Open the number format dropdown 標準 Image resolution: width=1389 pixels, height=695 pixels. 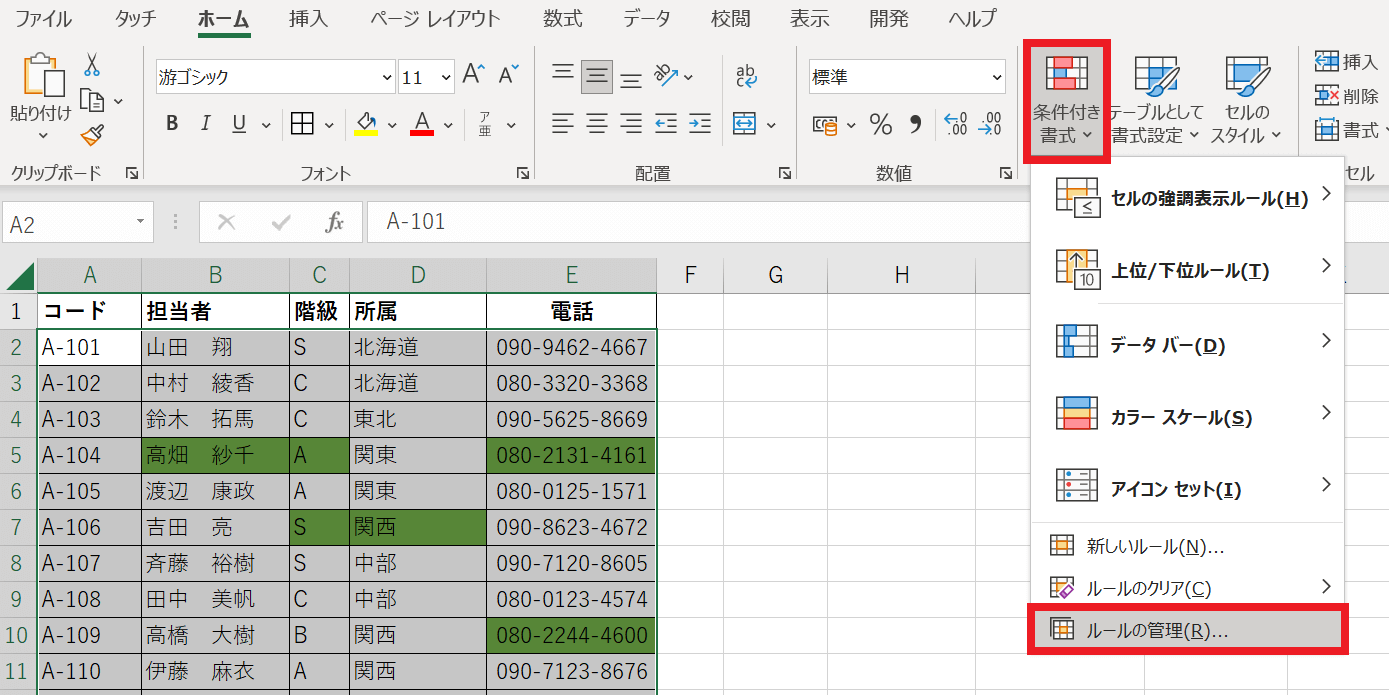click(996, 77)
